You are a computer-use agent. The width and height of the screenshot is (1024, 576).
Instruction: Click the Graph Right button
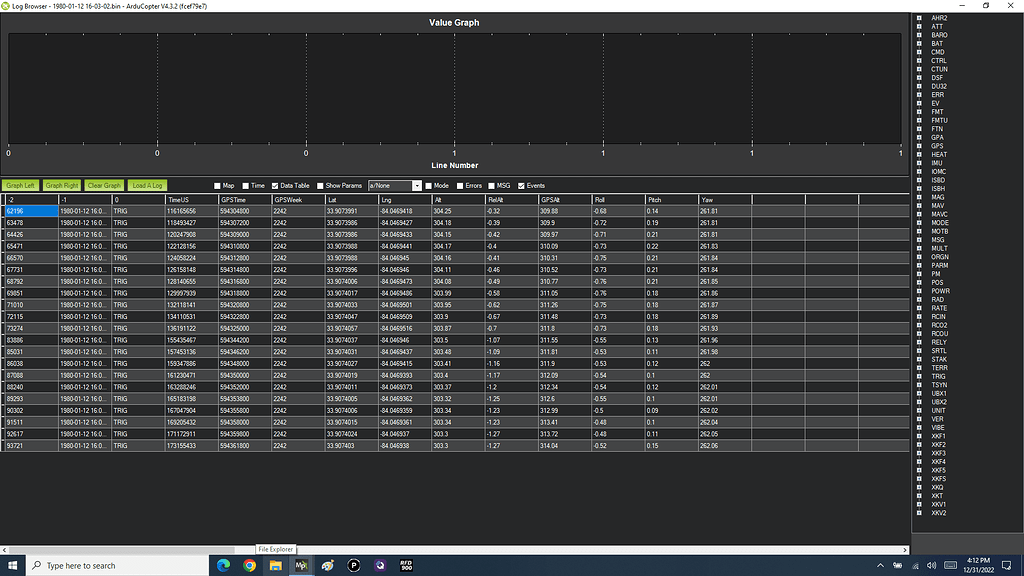click(x=62, y=185)
